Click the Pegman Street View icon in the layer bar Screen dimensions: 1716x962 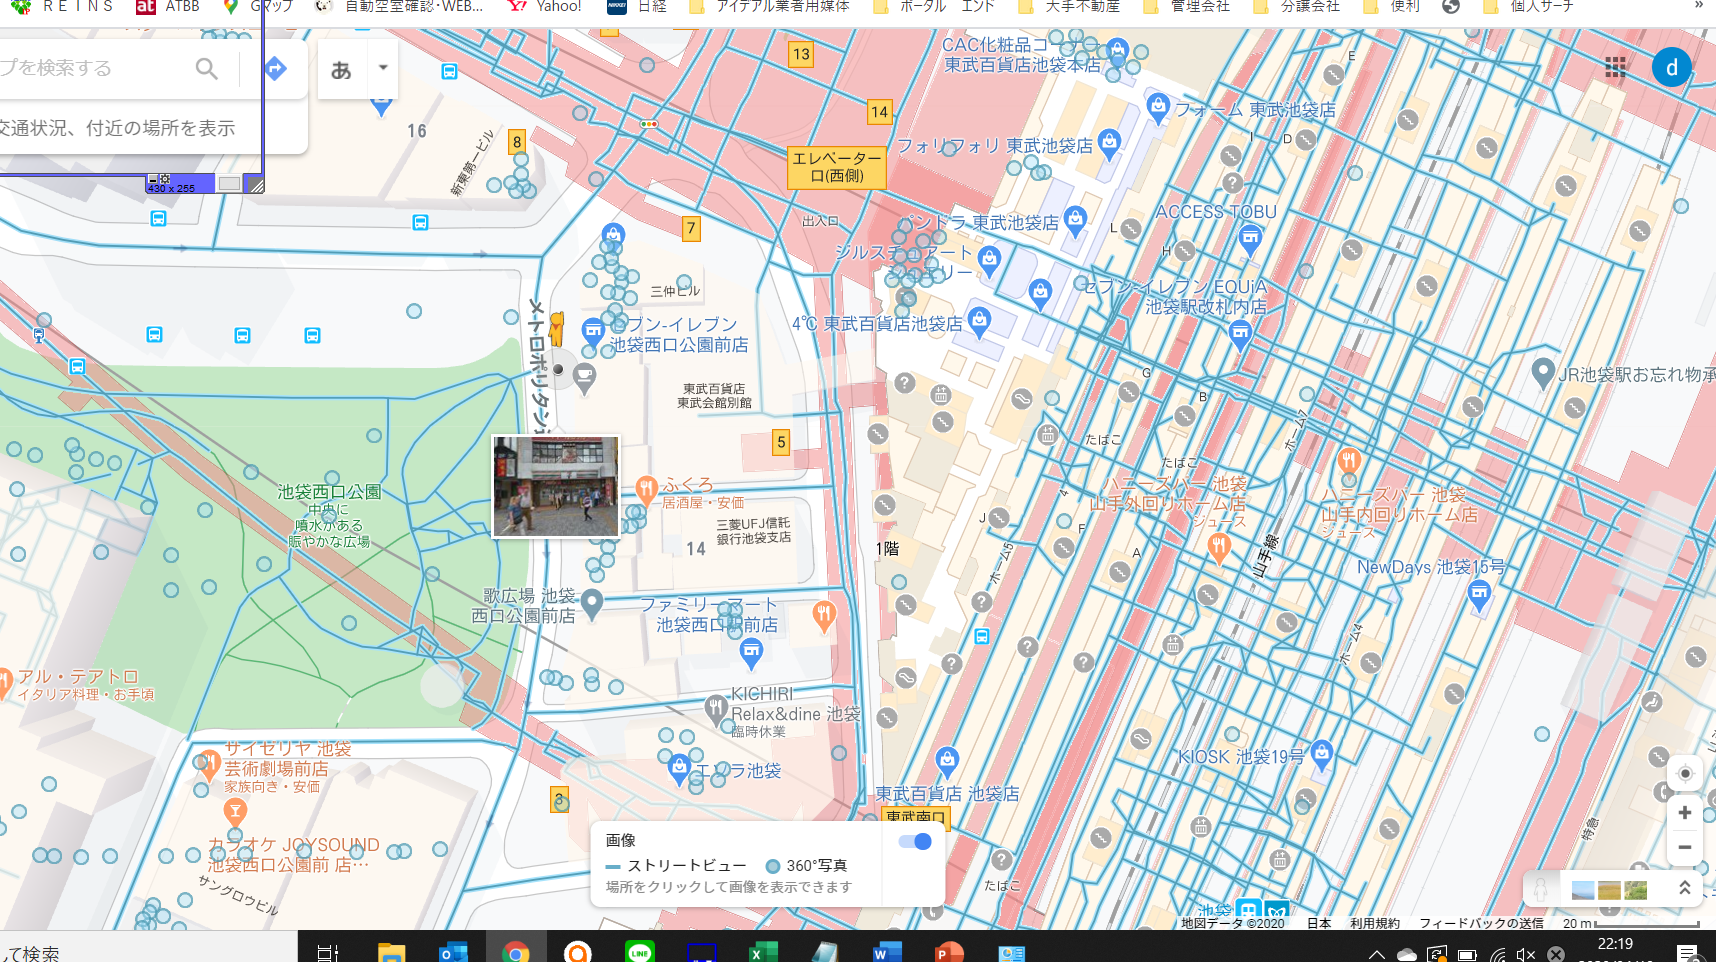point(1541,889)
